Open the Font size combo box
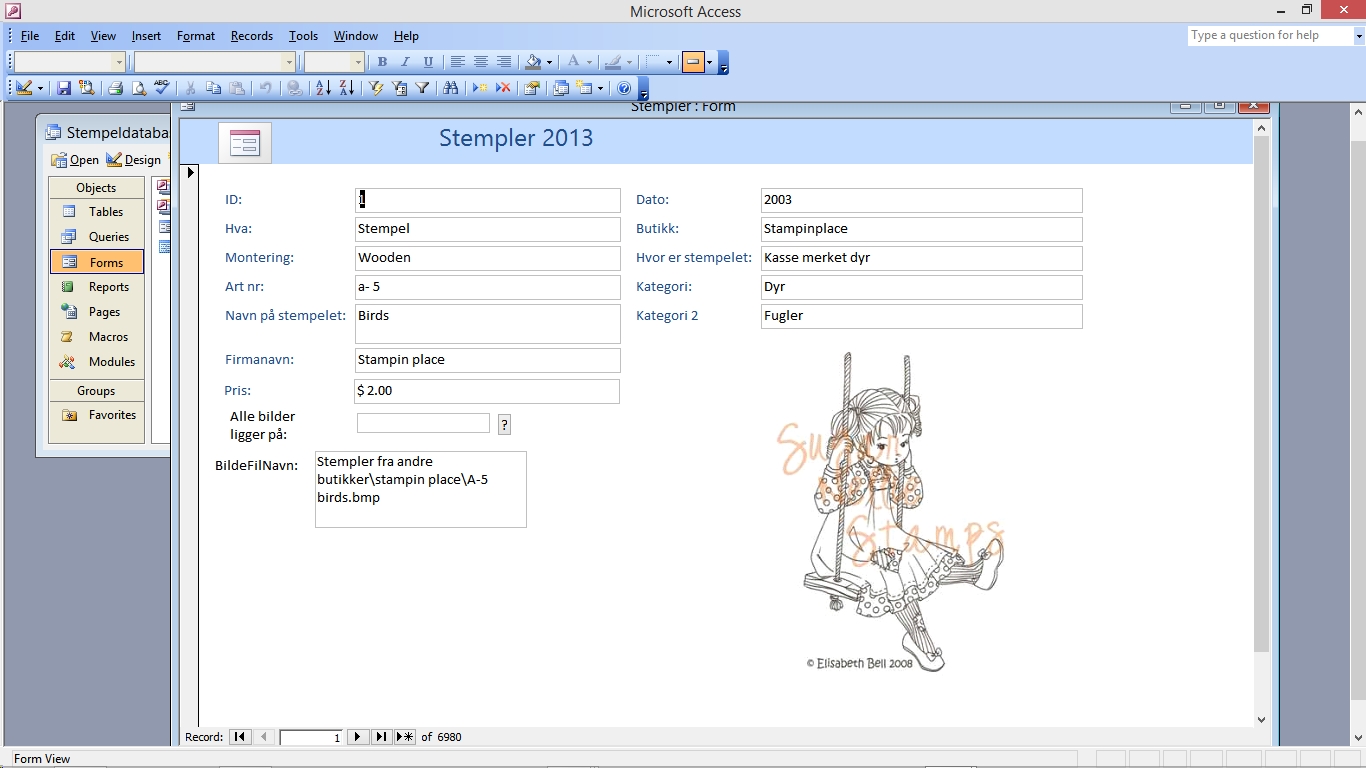Image resolution: width=1366 pixels, height=768 pixels. [334, 62]
